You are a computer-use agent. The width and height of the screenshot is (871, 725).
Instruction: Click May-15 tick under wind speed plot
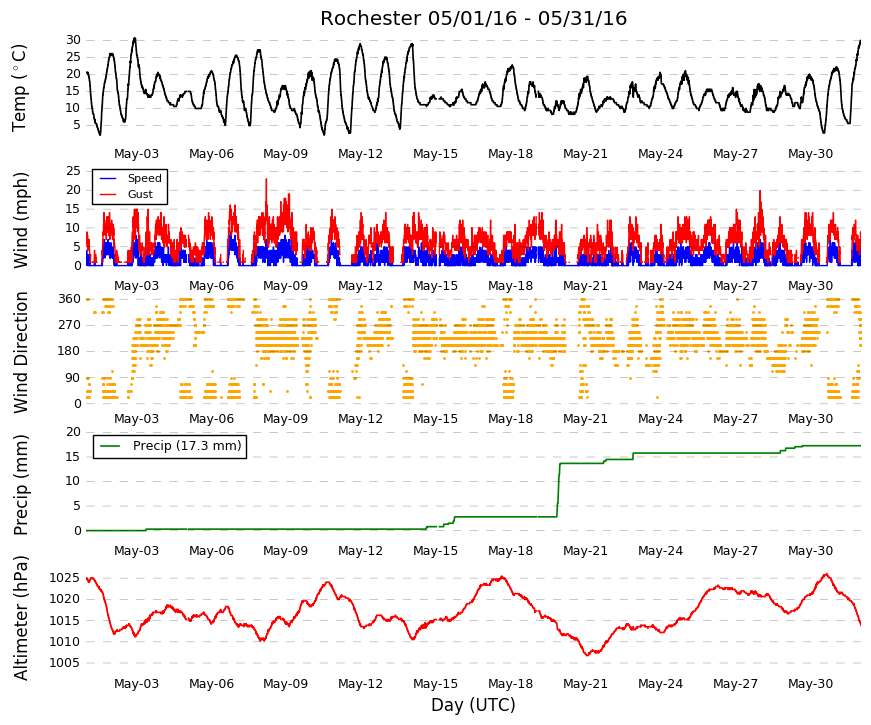tap(436, 286)
